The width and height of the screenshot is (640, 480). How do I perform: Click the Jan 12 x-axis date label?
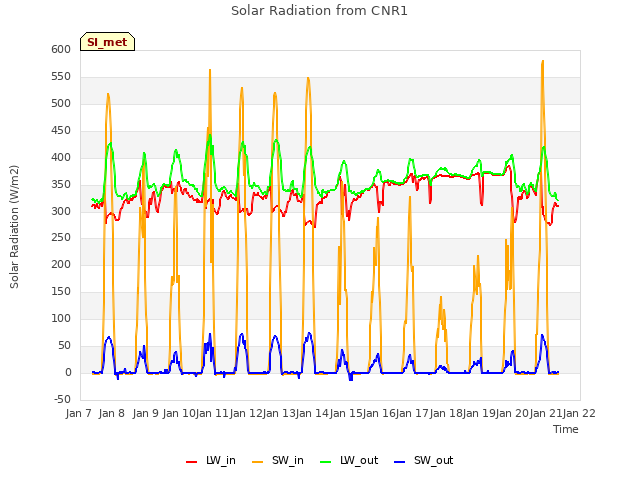click(245, 413)
